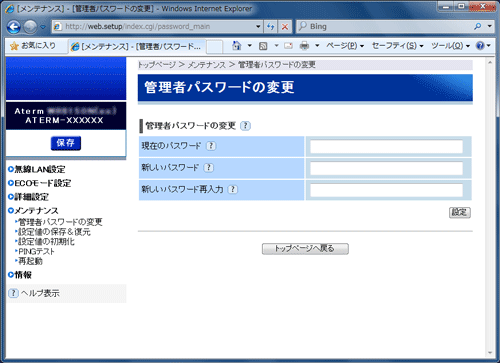
Task: Focus the 現在のパスワード input field
Action: [386, 146]
